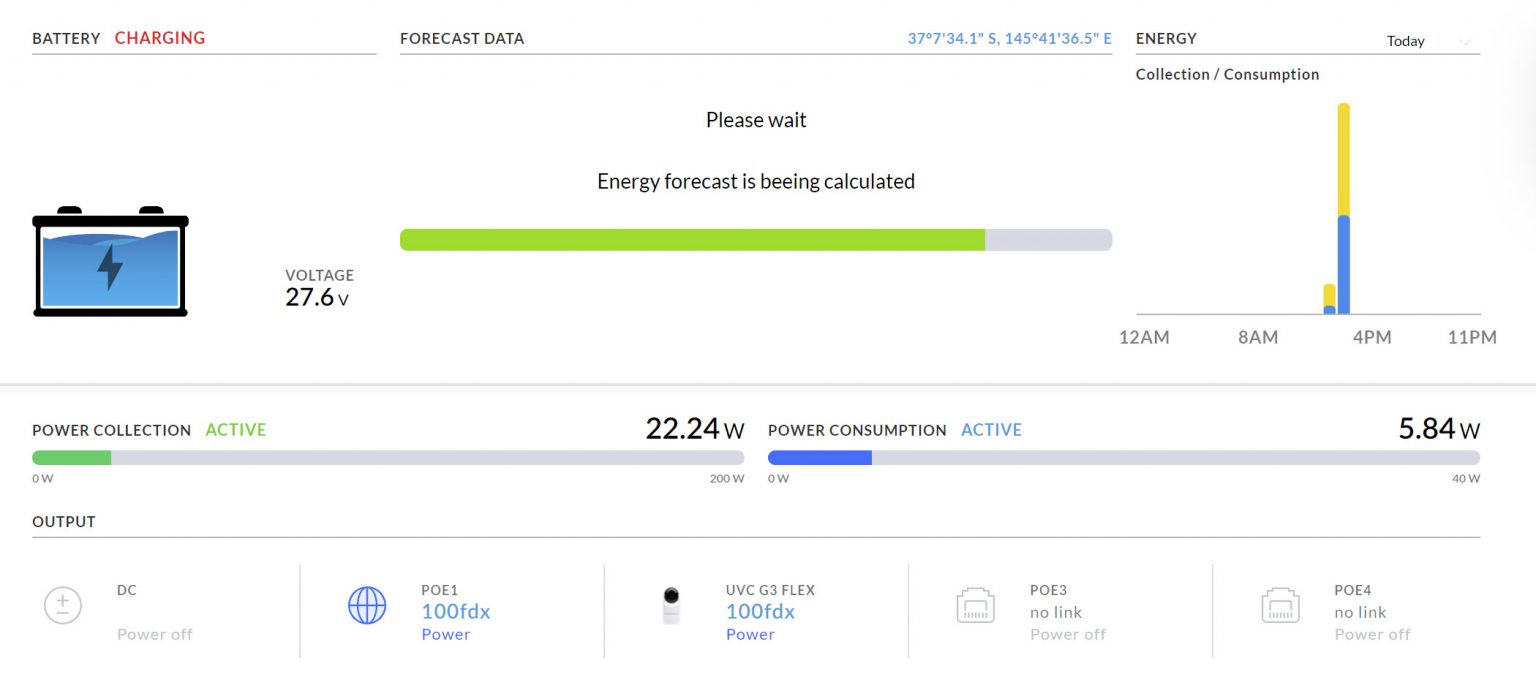1536x688 pixels.
Task: Select the POE3 device icon
Action: tap(975, 605)
